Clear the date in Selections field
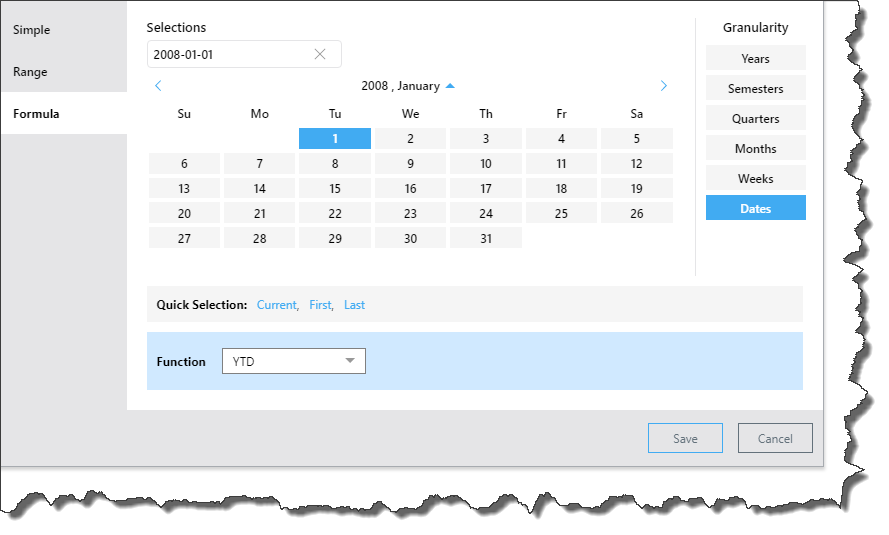The width and height of the screenshot is (889, 535). [x=320, y=54]
